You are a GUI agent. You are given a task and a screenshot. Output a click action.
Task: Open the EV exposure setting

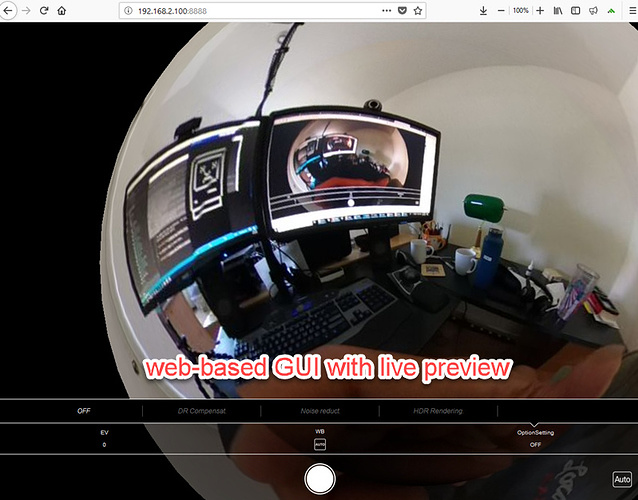coord(105,439)
